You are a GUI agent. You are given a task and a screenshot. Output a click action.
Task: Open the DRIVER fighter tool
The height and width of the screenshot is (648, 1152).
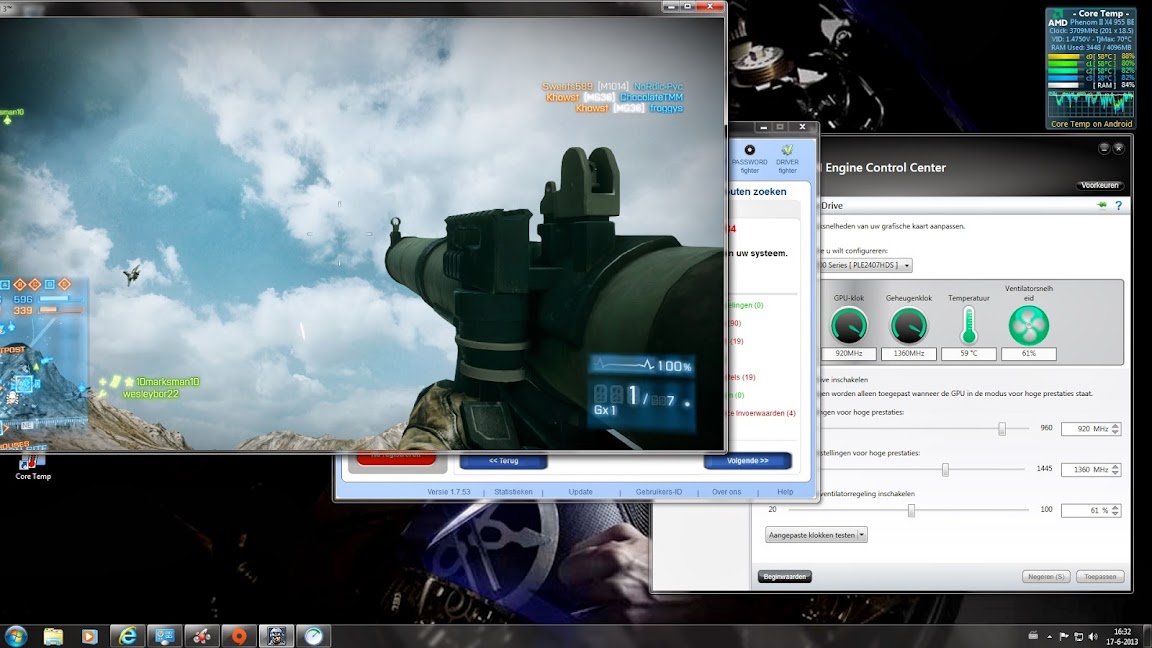click(787, 159)
